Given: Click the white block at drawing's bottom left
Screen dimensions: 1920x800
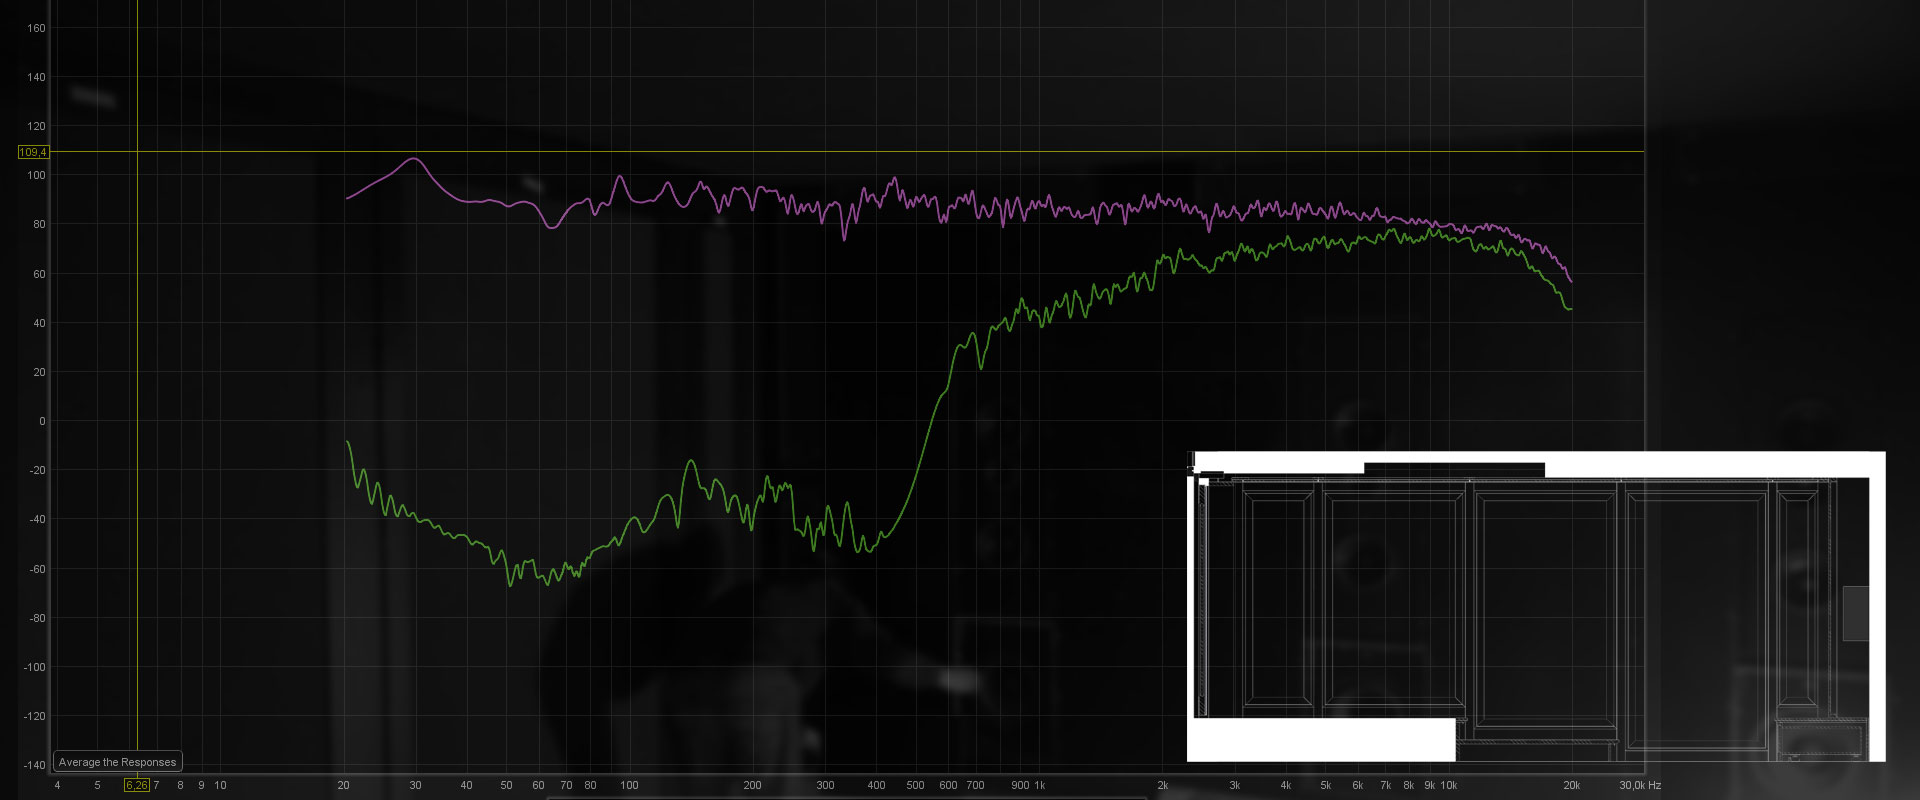Looking at the screenshot, I should pos(1320,740).
